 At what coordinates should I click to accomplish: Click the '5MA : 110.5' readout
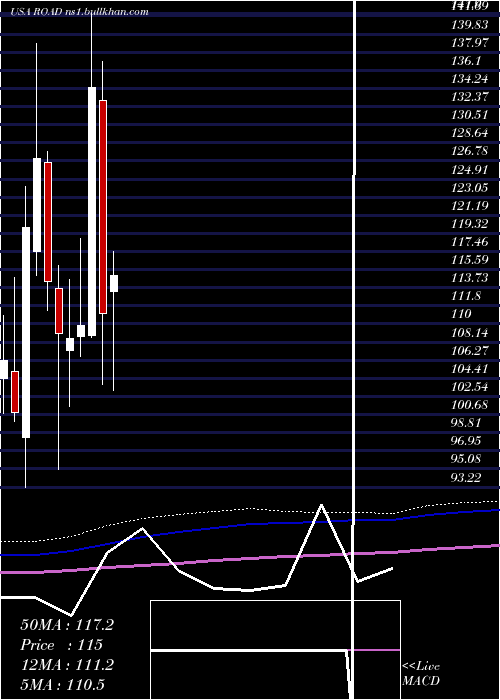pos(62,684)
